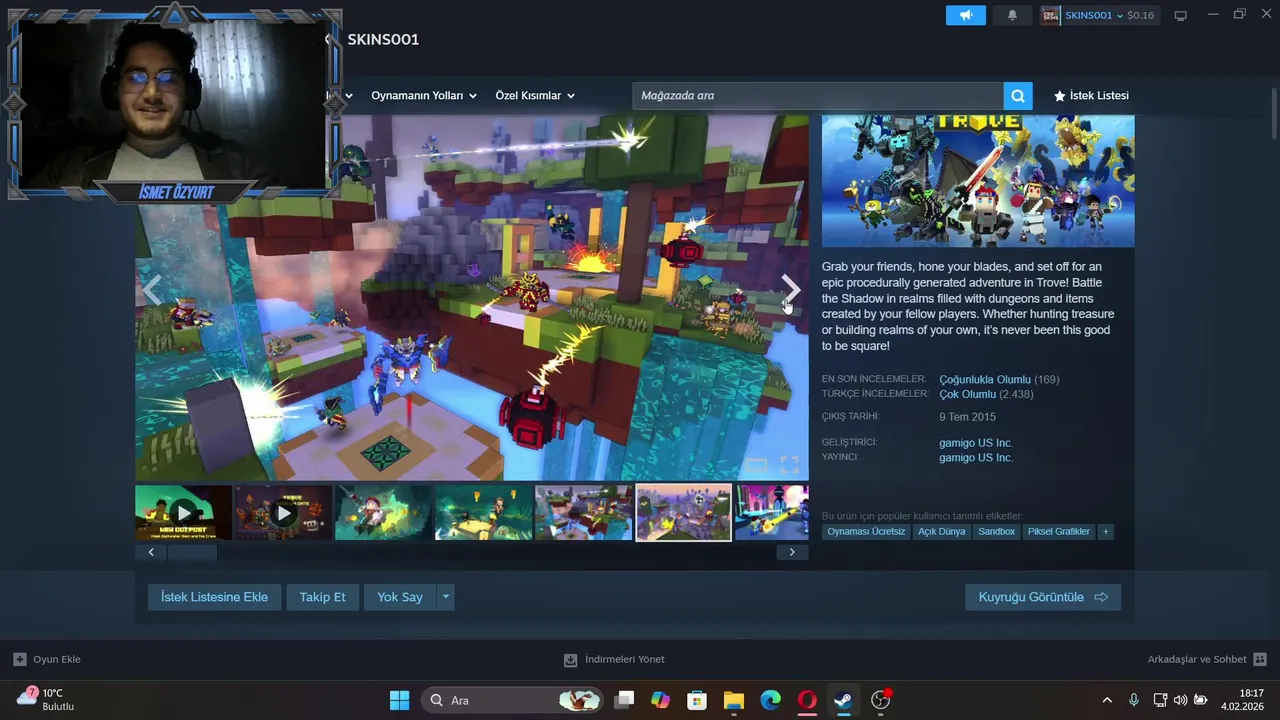This screenshot has height=720, width=1280.
Task: Open the Oynaması Ücretsiz tag
Action: coord(866,532)
